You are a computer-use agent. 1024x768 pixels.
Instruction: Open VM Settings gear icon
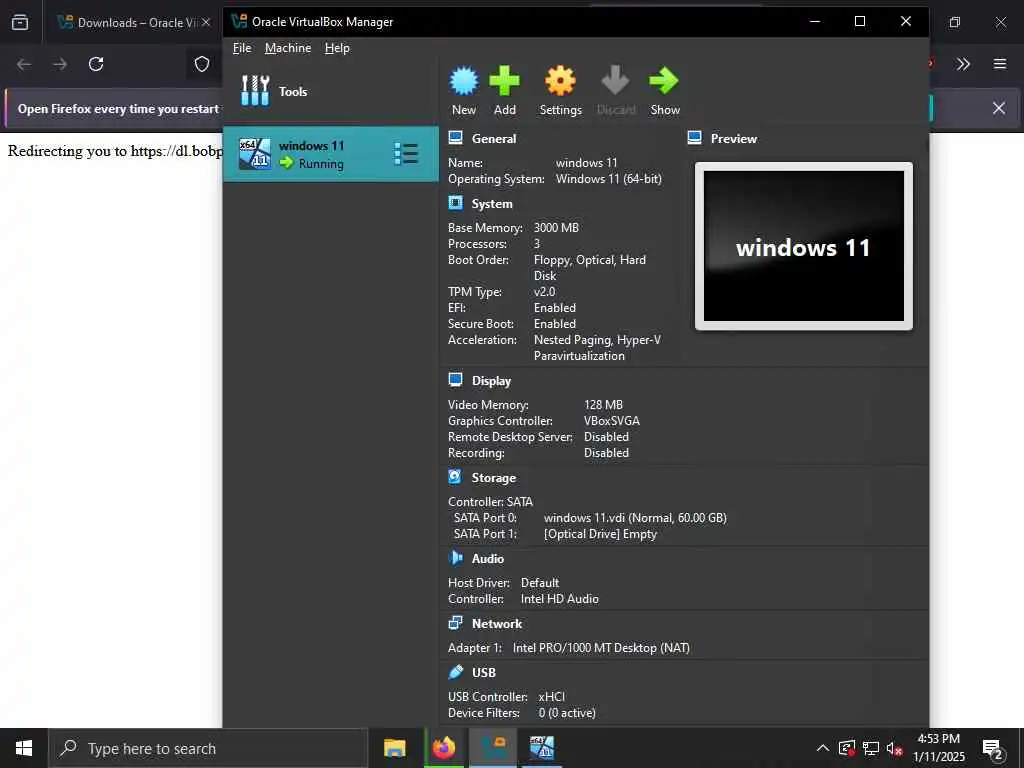(560, 81)
